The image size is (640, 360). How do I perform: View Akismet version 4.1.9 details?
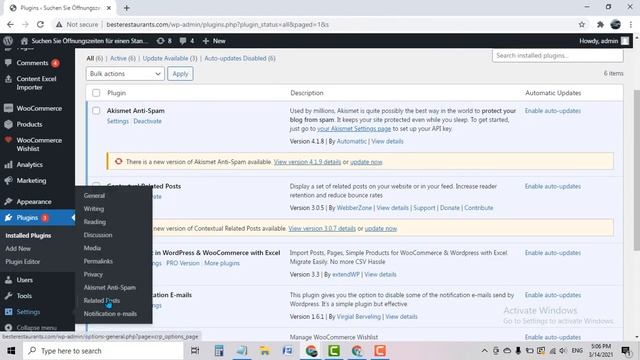point(307,162)
